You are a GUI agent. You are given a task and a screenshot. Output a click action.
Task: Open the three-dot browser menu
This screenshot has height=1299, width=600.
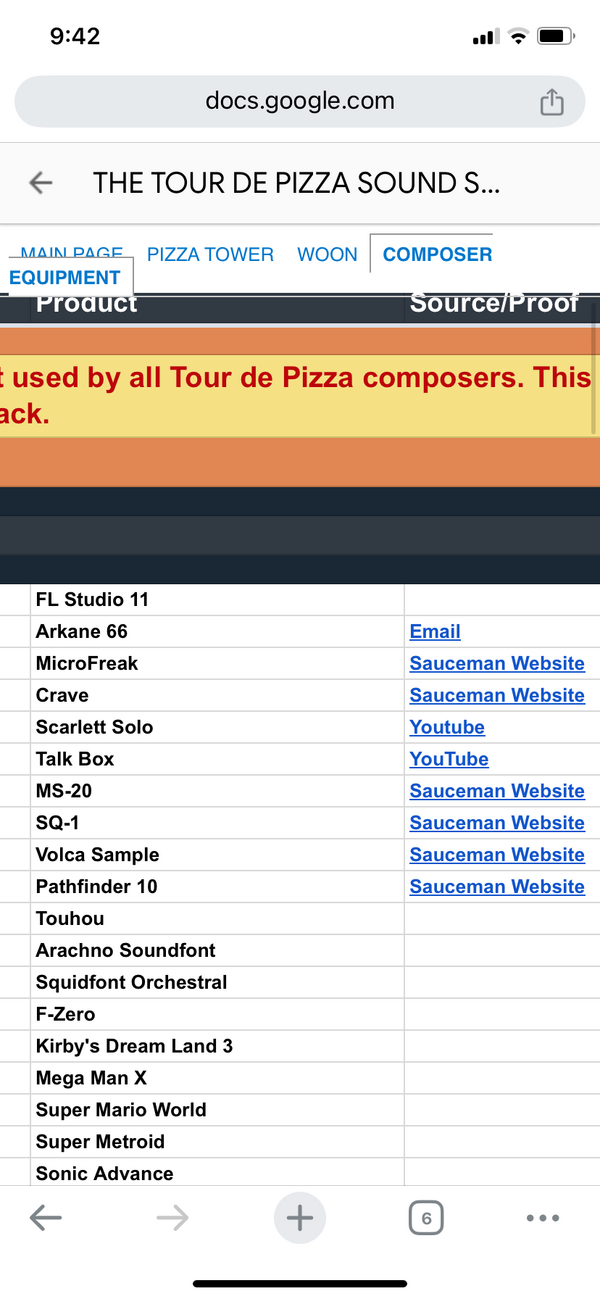point(542,1218)
